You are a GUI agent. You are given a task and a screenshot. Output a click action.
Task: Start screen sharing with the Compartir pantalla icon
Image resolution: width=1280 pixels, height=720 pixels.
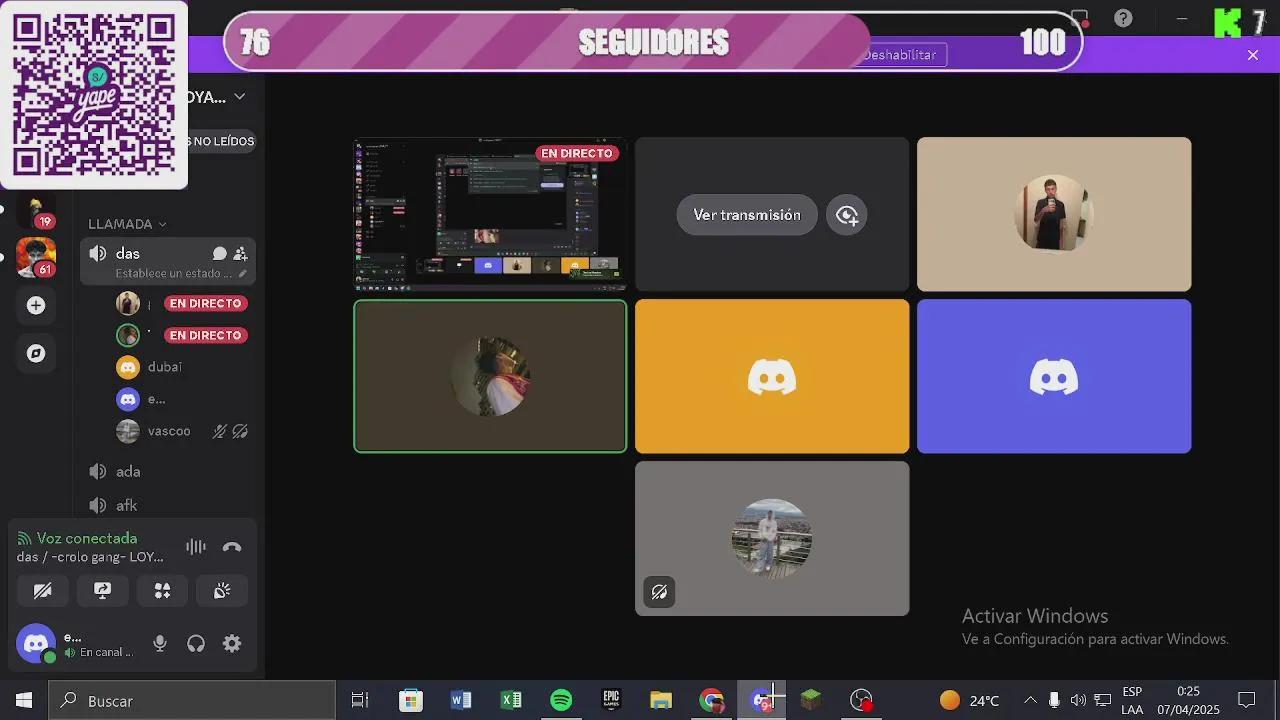coord(102,590)
